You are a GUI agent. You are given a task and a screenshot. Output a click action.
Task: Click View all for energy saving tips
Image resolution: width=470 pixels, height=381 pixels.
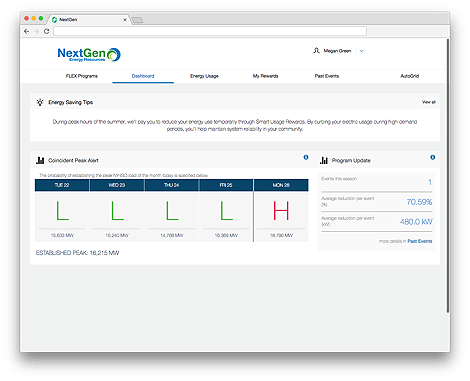(x=429, y=102)
